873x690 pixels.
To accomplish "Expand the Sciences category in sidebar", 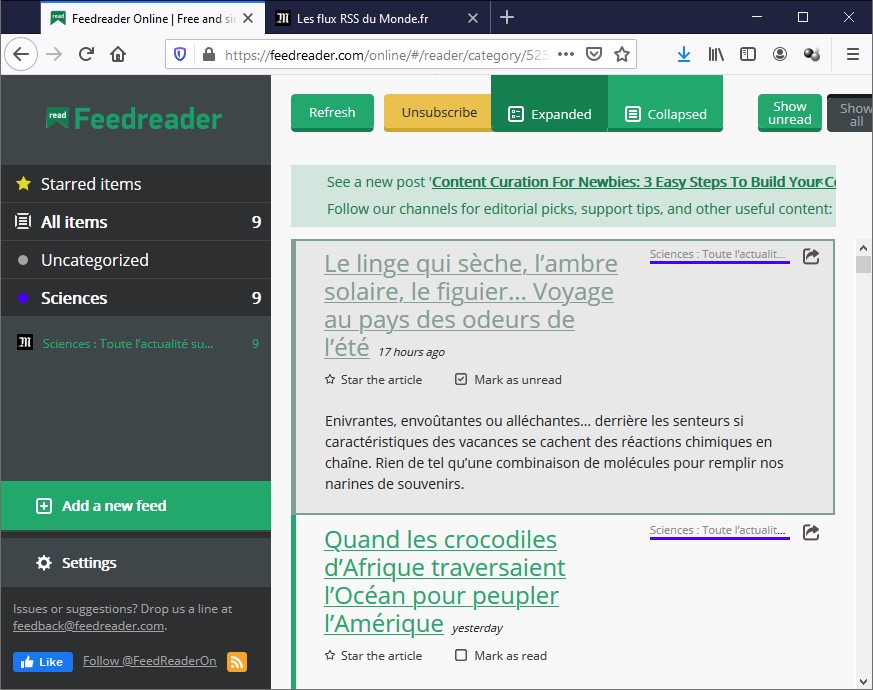I will (74, 298).
